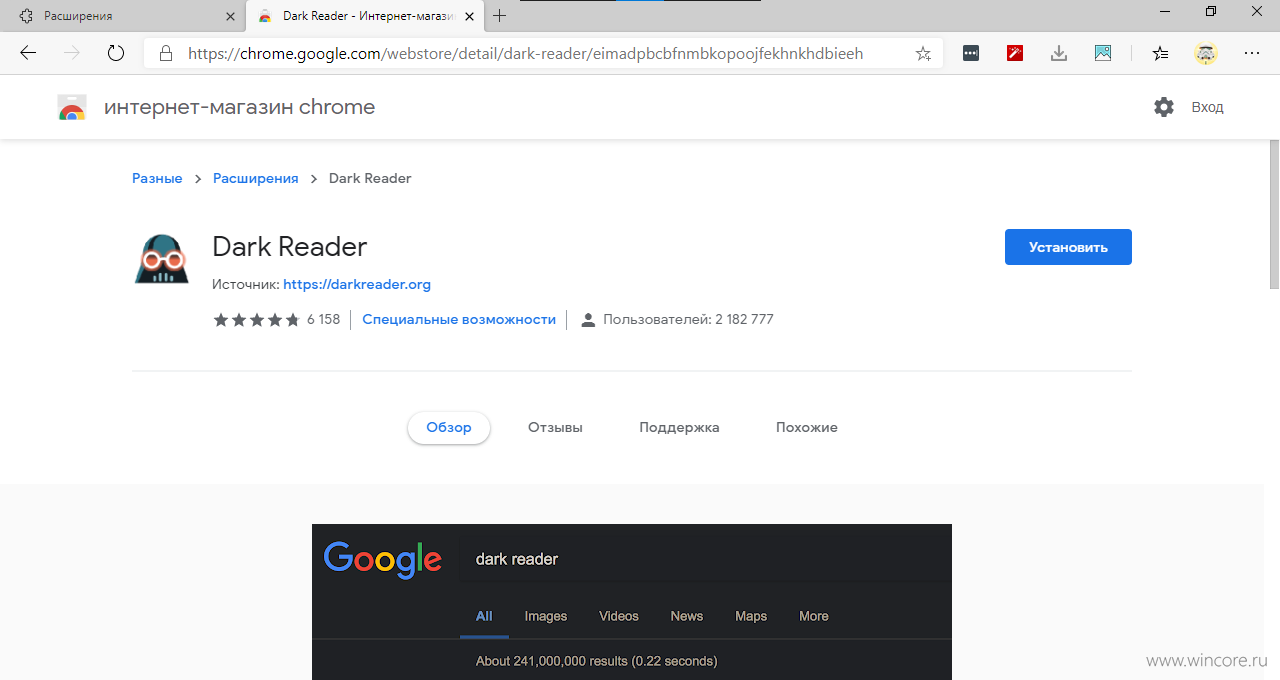This screenshot has width=1280, height=680.
Task: Open the user profile avatar
Action: click(1206, 53)
